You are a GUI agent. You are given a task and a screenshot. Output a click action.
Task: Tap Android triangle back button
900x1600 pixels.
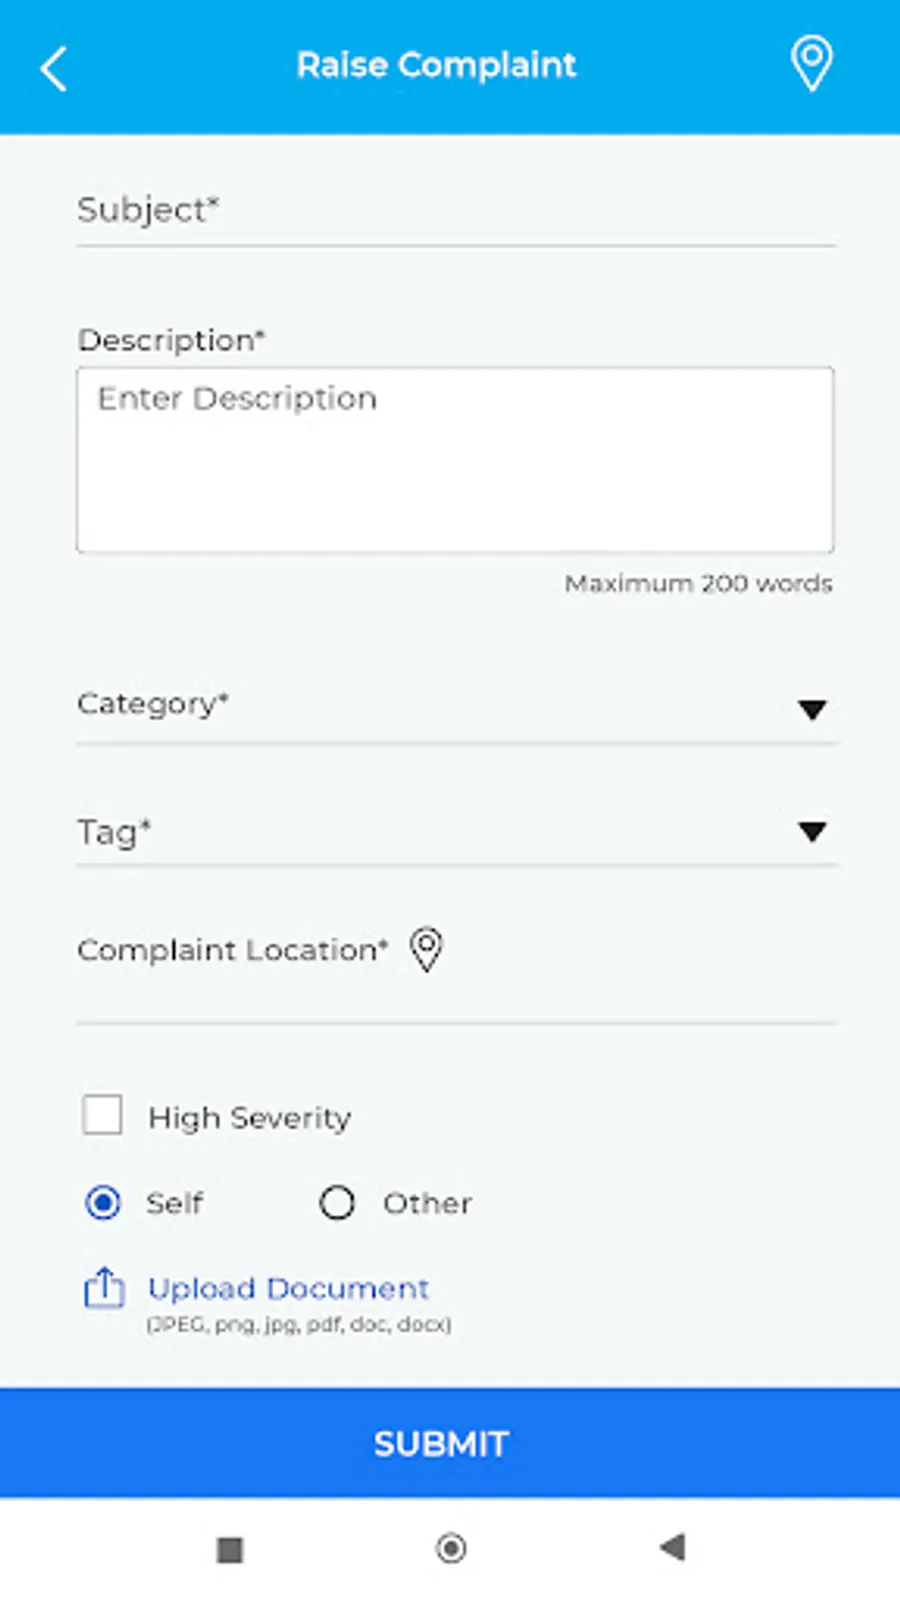[673, 1547]
